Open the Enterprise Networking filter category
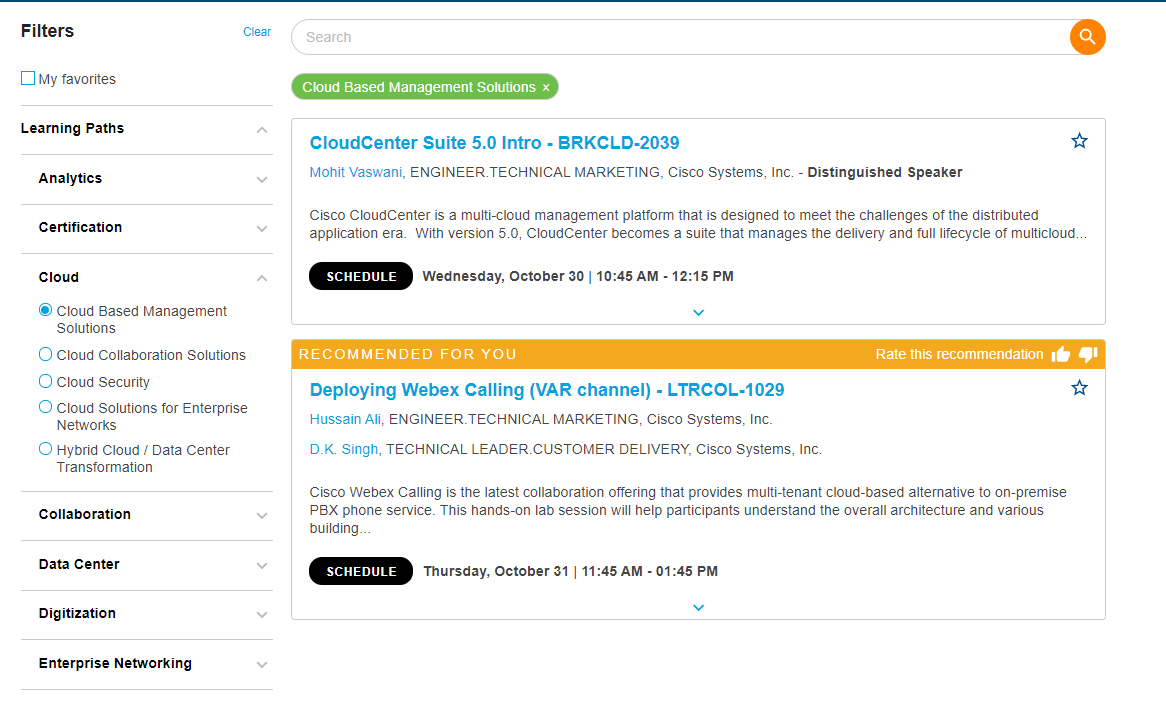The width and height of the screenshot is (1166, 704). pos(262,664)
